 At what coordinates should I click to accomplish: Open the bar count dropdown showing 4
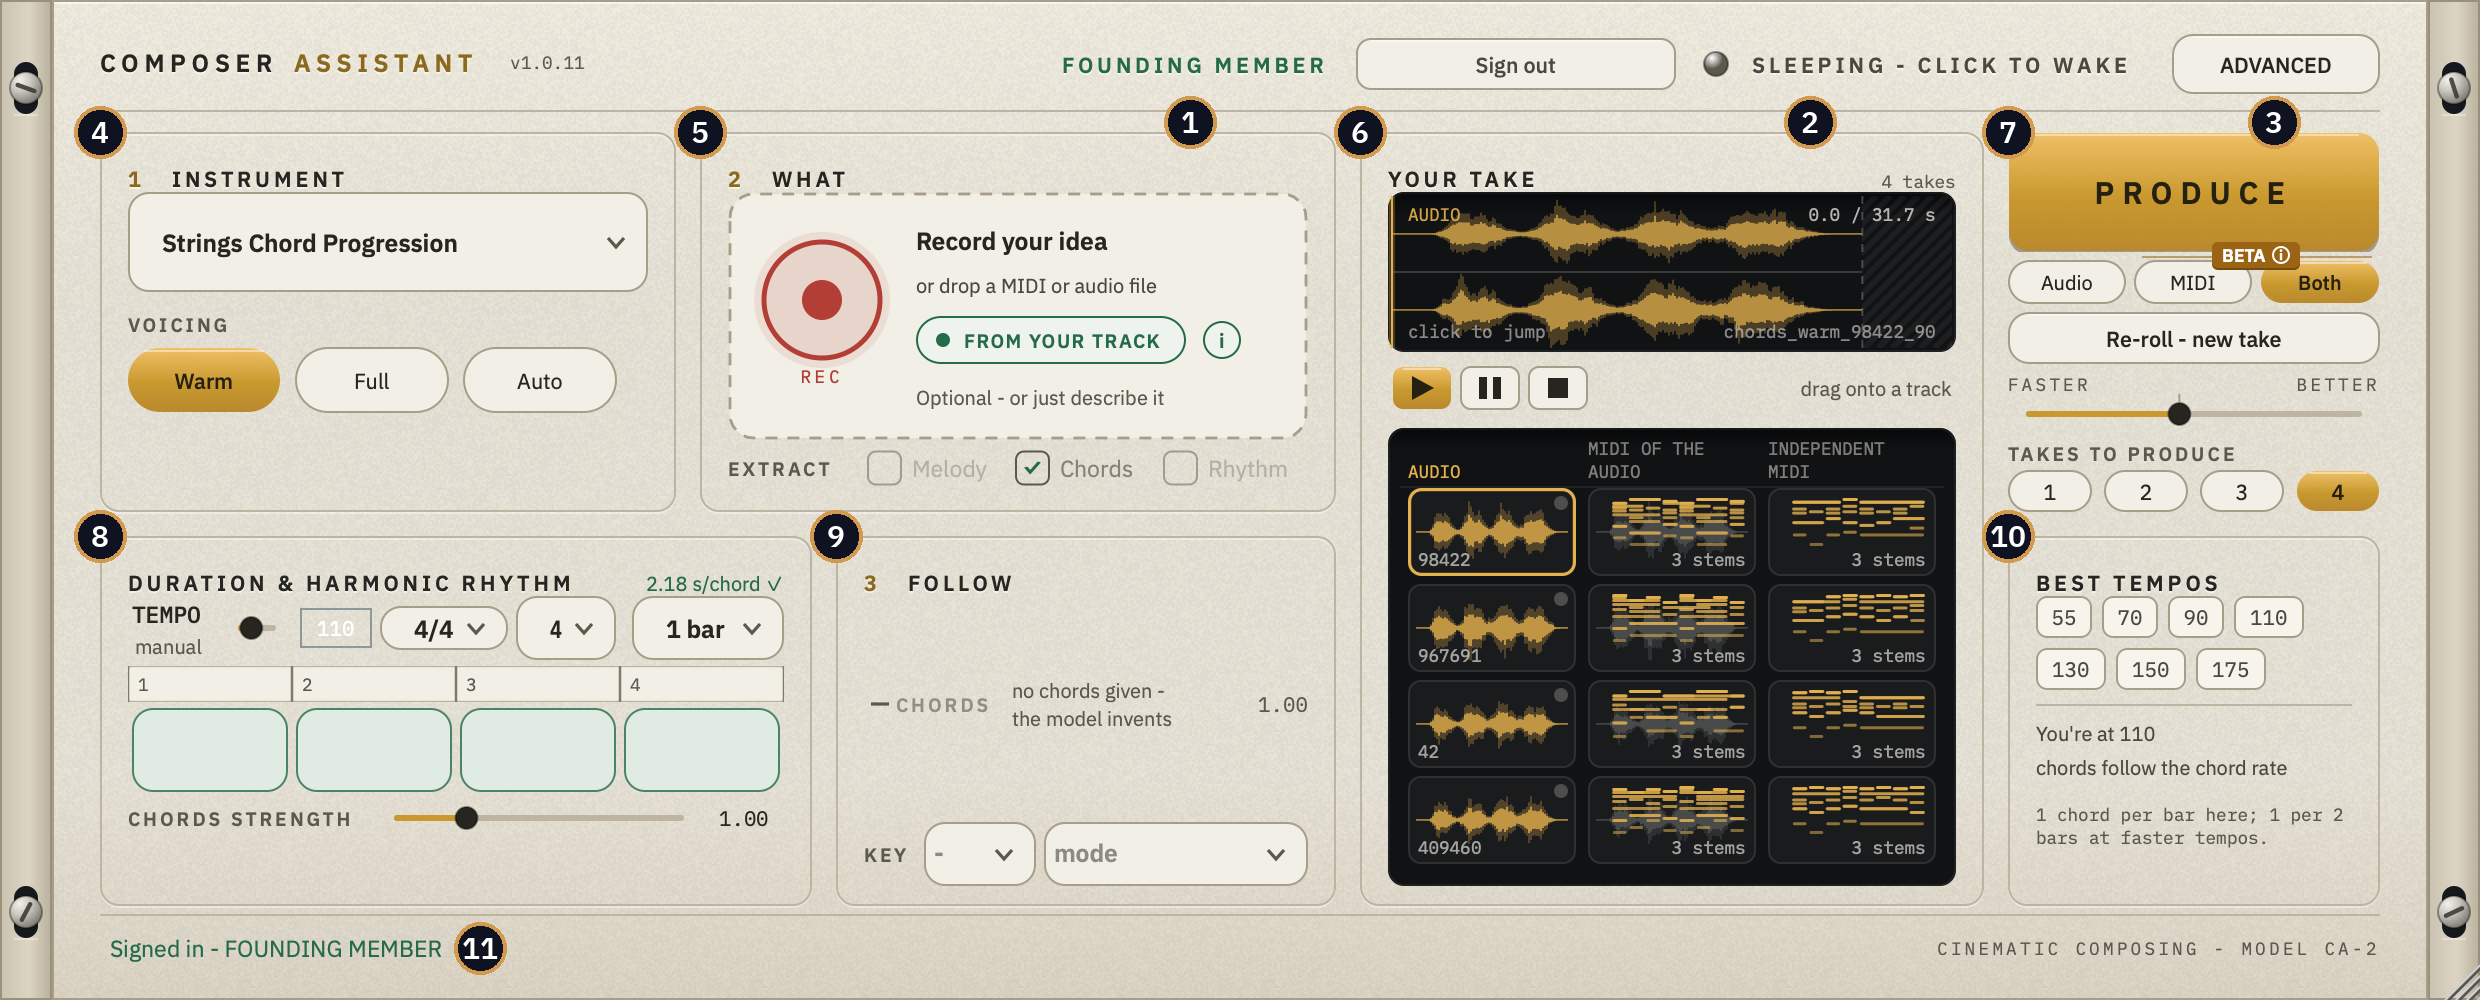[x=566, y=629]
